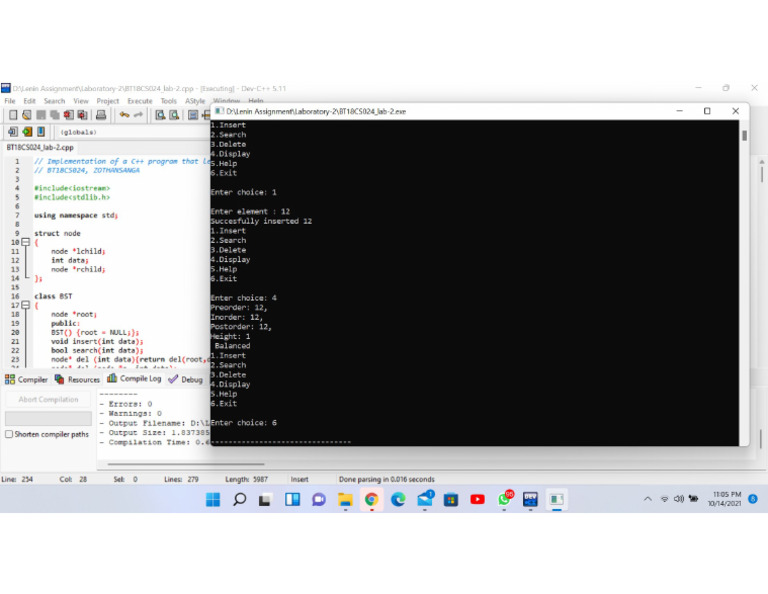Click the Redo arrow icon
The height and width of the screenshot is (594, 768).
point(139,115)
